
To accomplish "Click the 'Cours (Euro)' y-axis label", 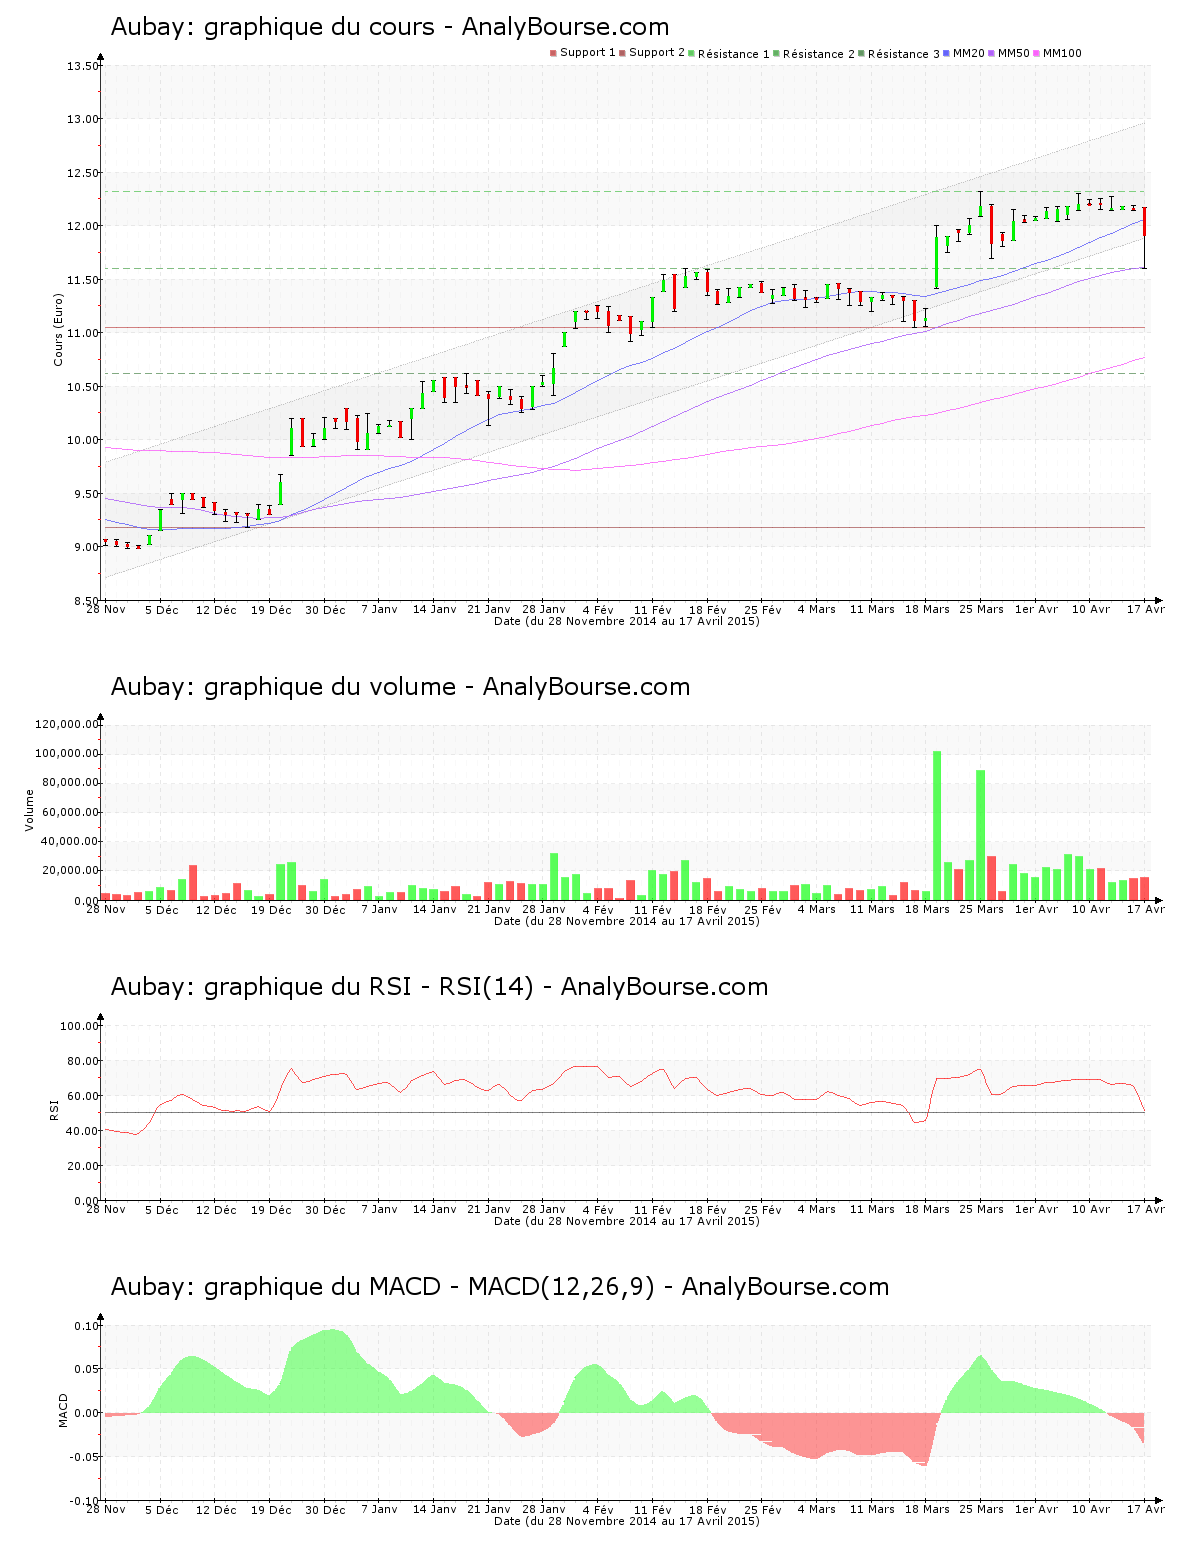I will [x=58, y=330].
